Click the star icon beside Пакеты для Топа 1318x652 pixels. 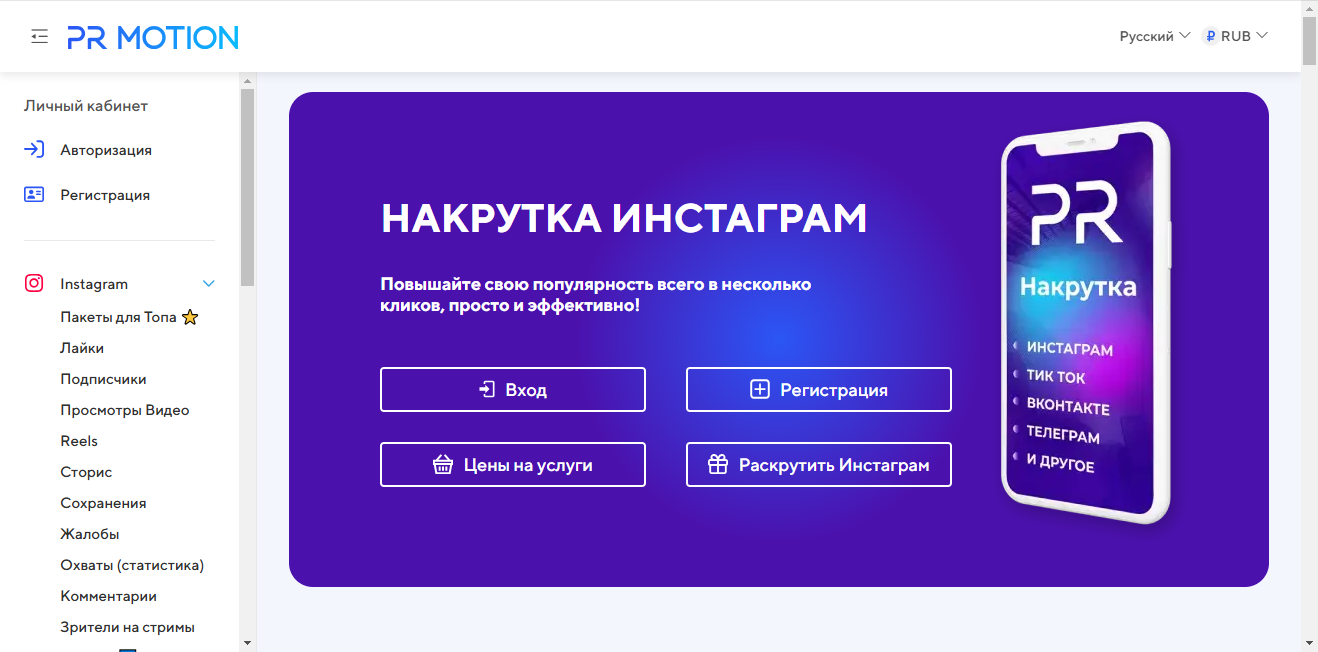pos(190,318)
